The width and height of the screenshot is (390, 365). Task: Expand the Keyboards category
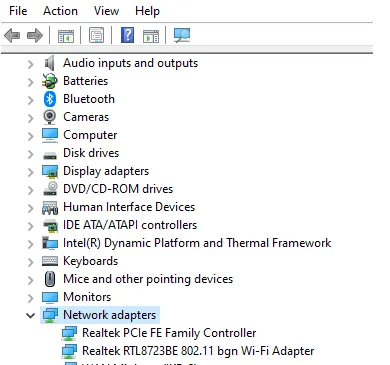pos(31,262)
